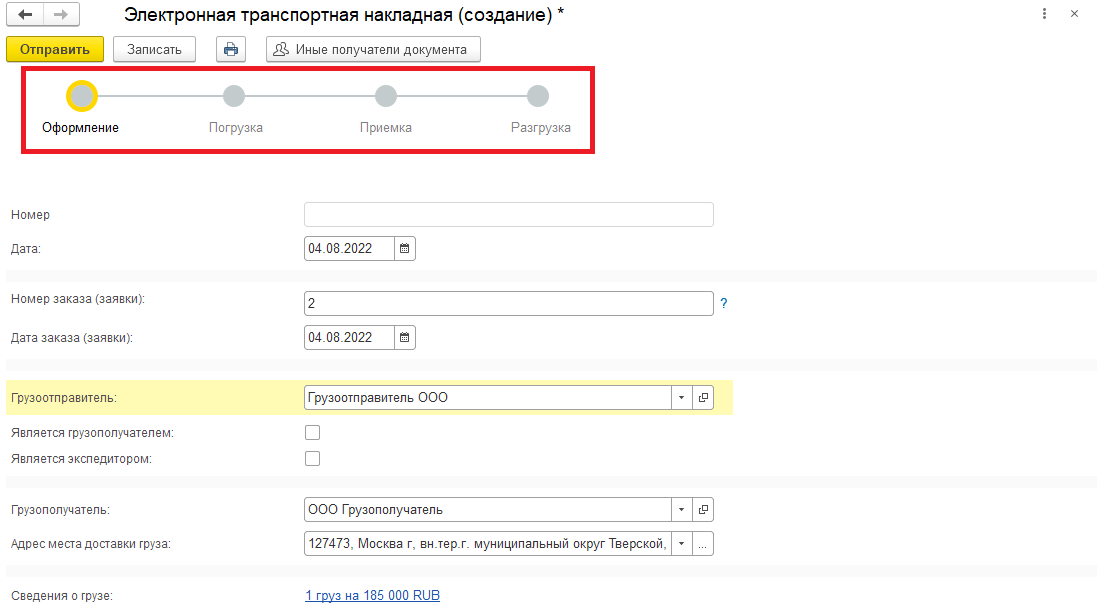The image size is (1097, 613).
Task: Select the Приемка stage step
Action: (x=385, y=96)
